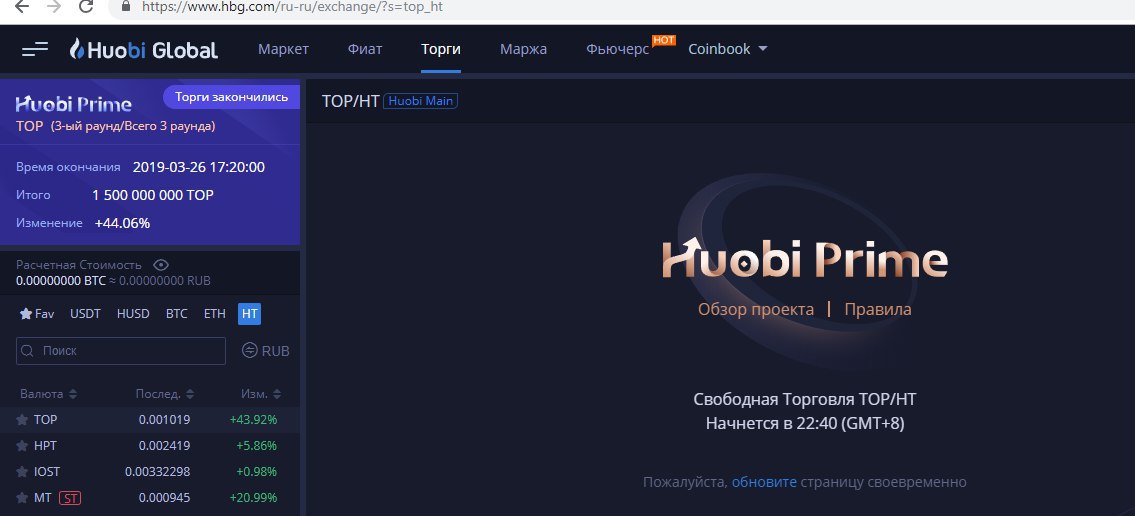Expand the Coinbook dropdown
Viewport: 1135px width, 516px height.
727,49
